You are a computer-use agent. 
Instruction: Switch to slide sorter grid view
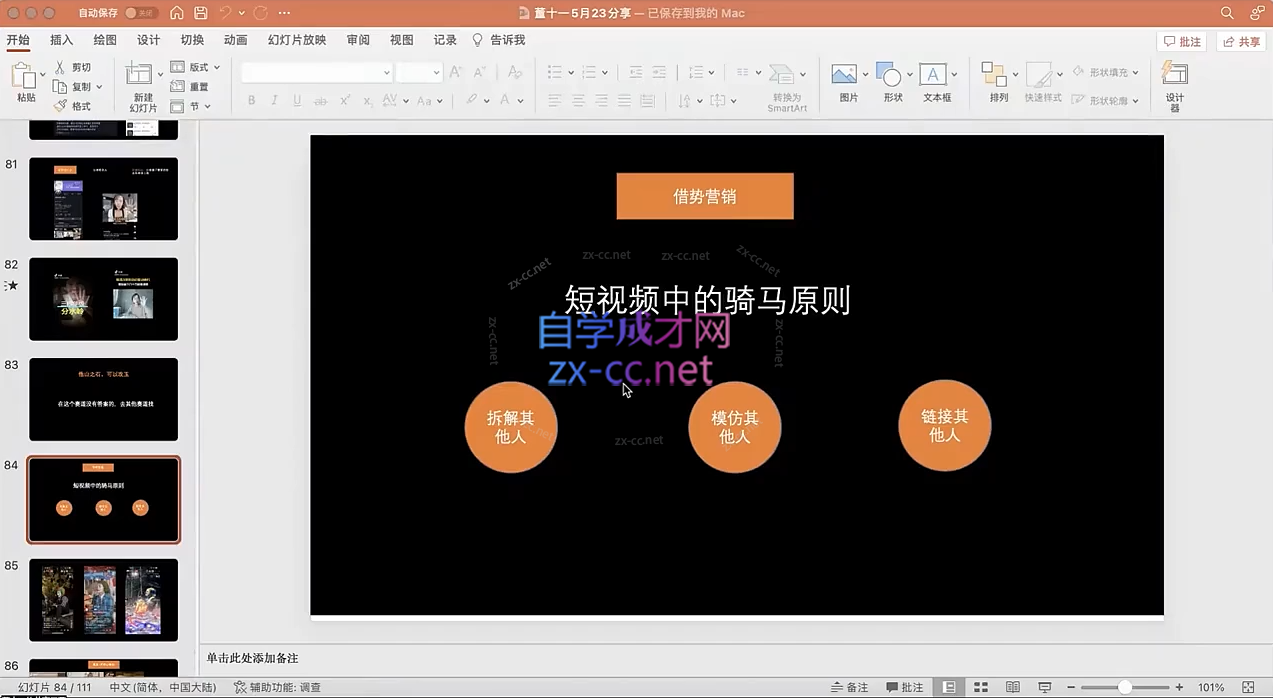[x=981, y=687]
